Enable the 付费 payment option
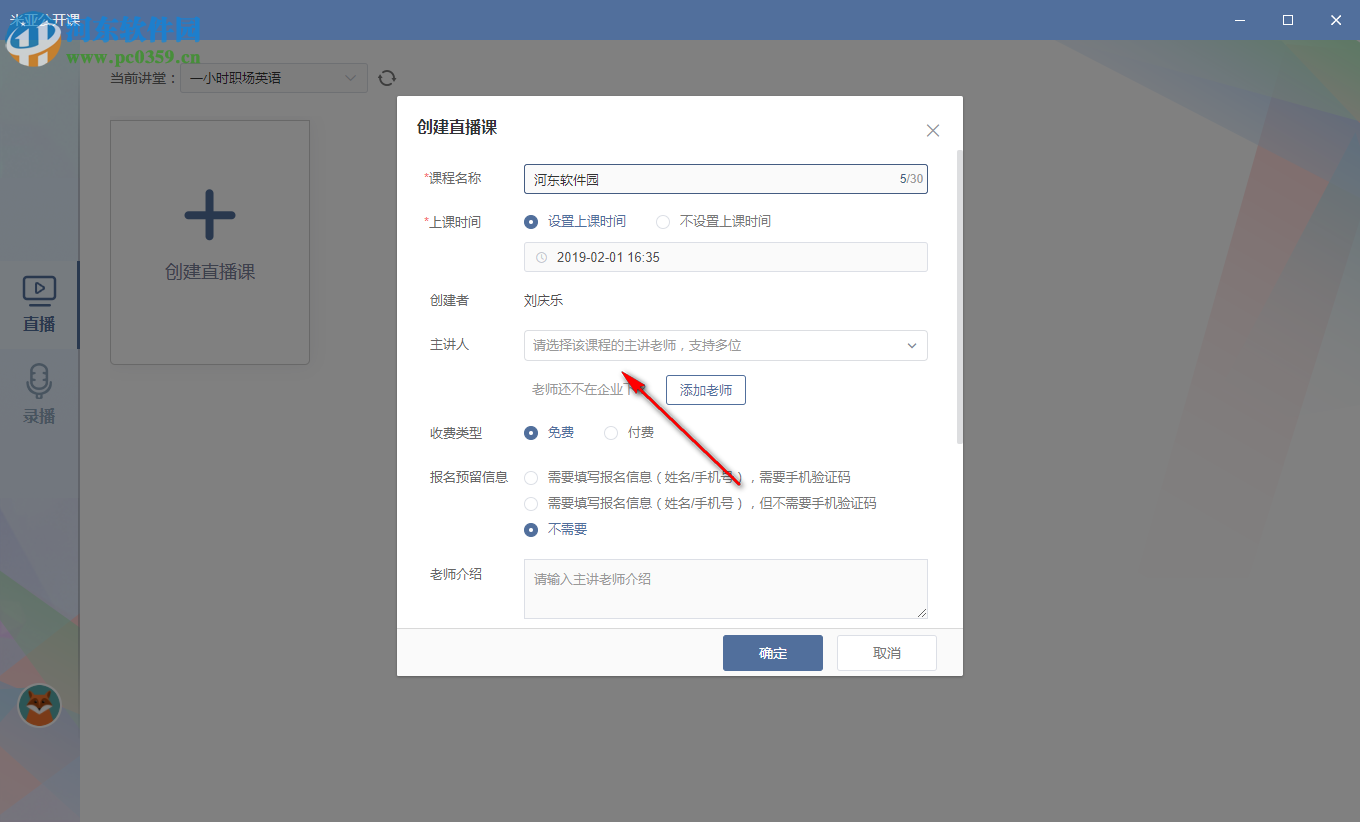The width and height of the screenshot is (1360, 822). pyautogui.click(x=611, y=432)
